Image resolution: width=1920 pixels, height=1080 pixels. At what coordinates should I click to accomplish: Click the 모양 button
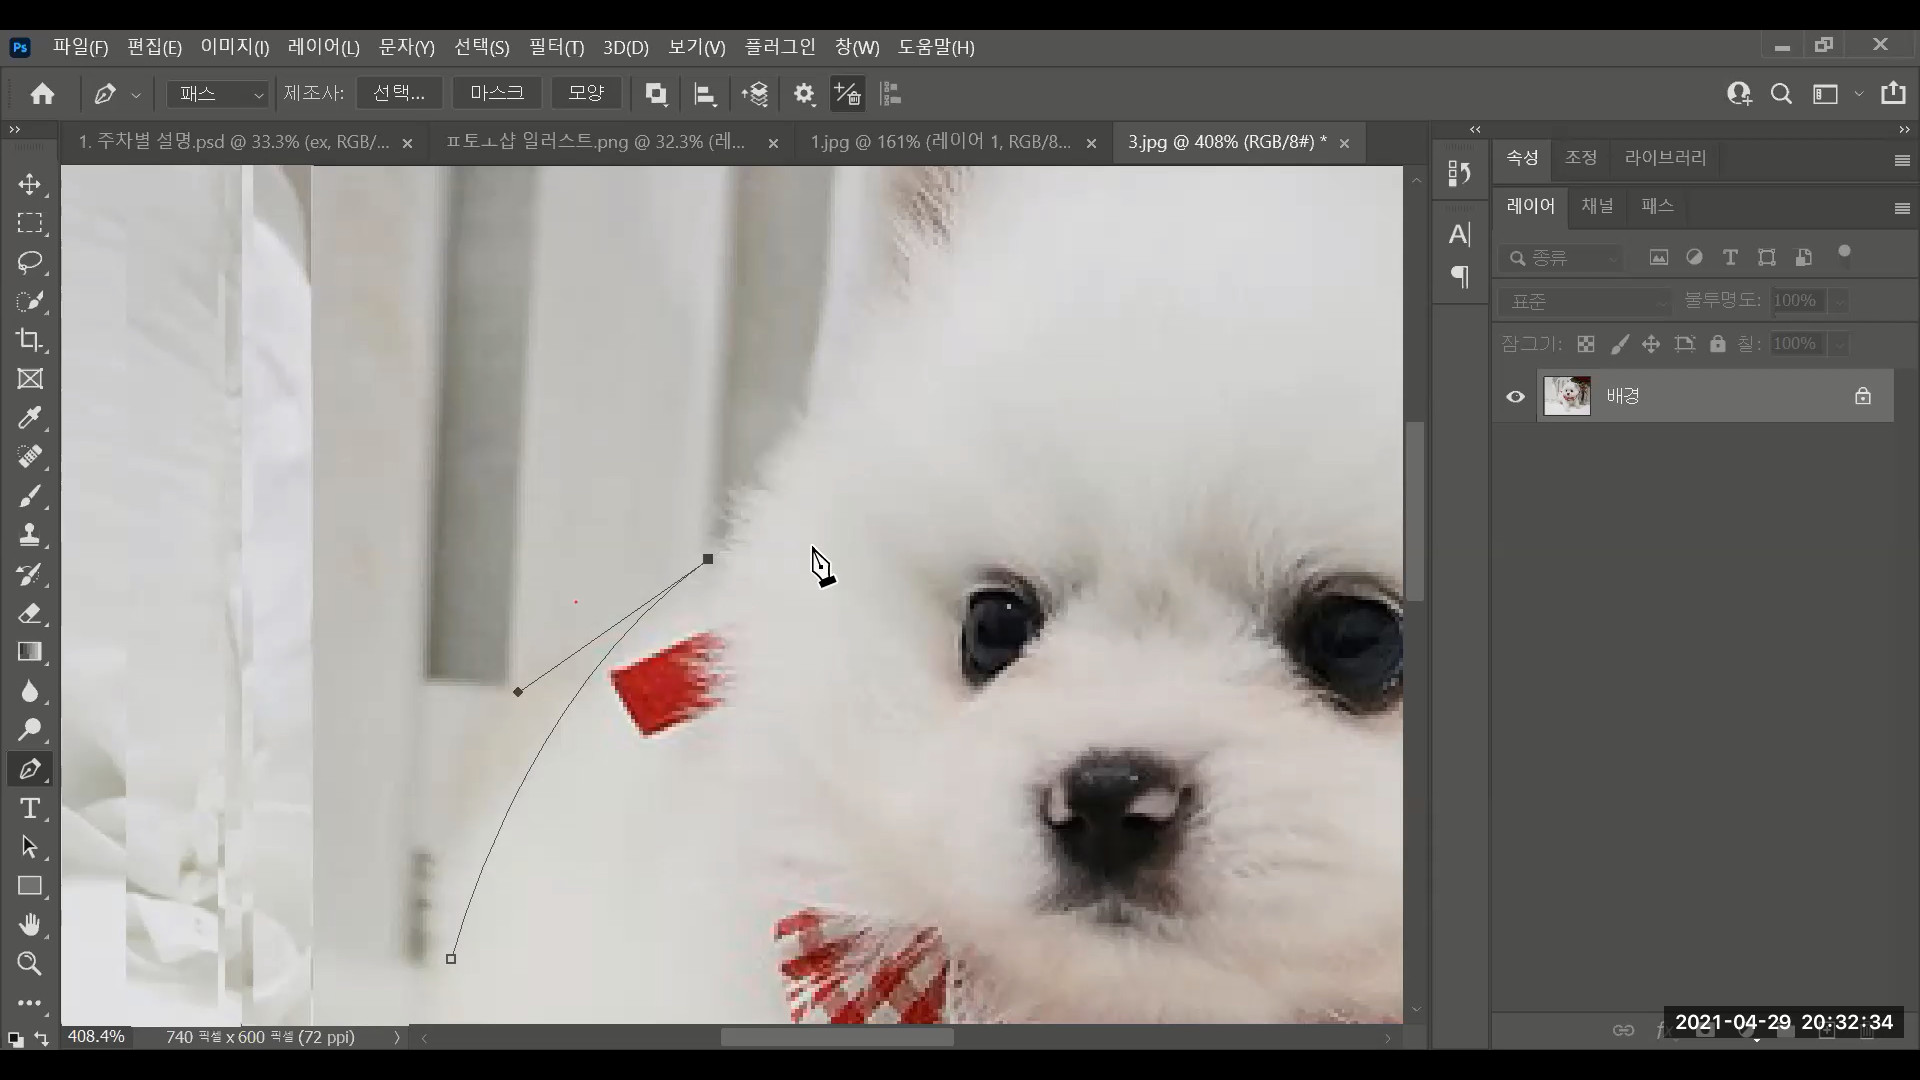(x=586, y=93)
